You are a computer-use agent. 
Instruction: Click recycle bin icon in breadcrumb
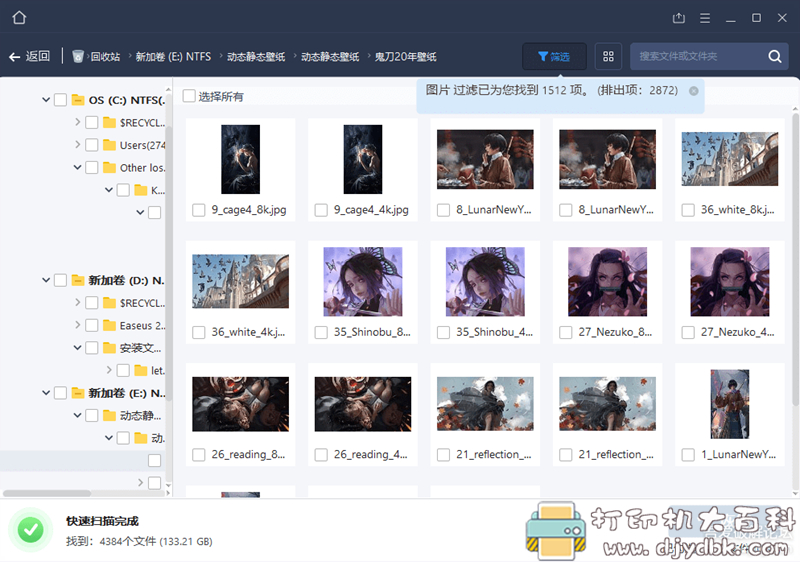tap(78, 56)
